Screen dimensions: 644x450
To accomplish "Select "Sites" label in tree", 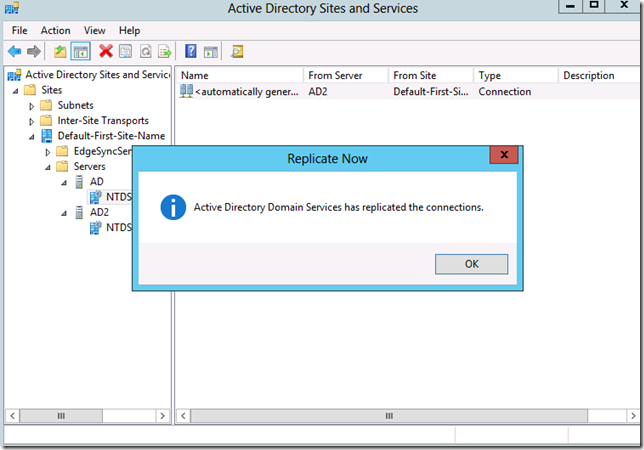I will click(52, 90).
